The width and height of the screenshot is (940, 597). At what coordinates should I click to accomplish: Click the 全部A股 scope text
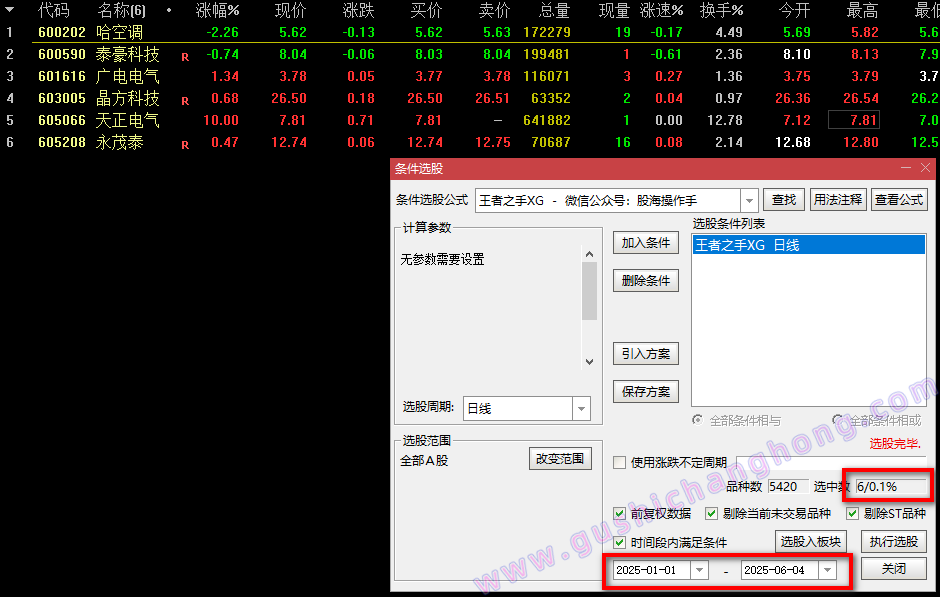[424, 461]
